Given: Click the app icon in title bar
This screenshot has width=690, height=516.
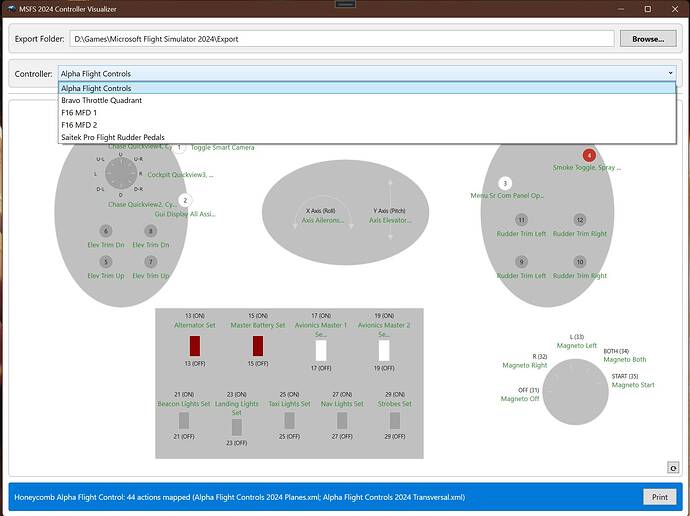Looking at the screenshot, I should (x=11, y=9).
